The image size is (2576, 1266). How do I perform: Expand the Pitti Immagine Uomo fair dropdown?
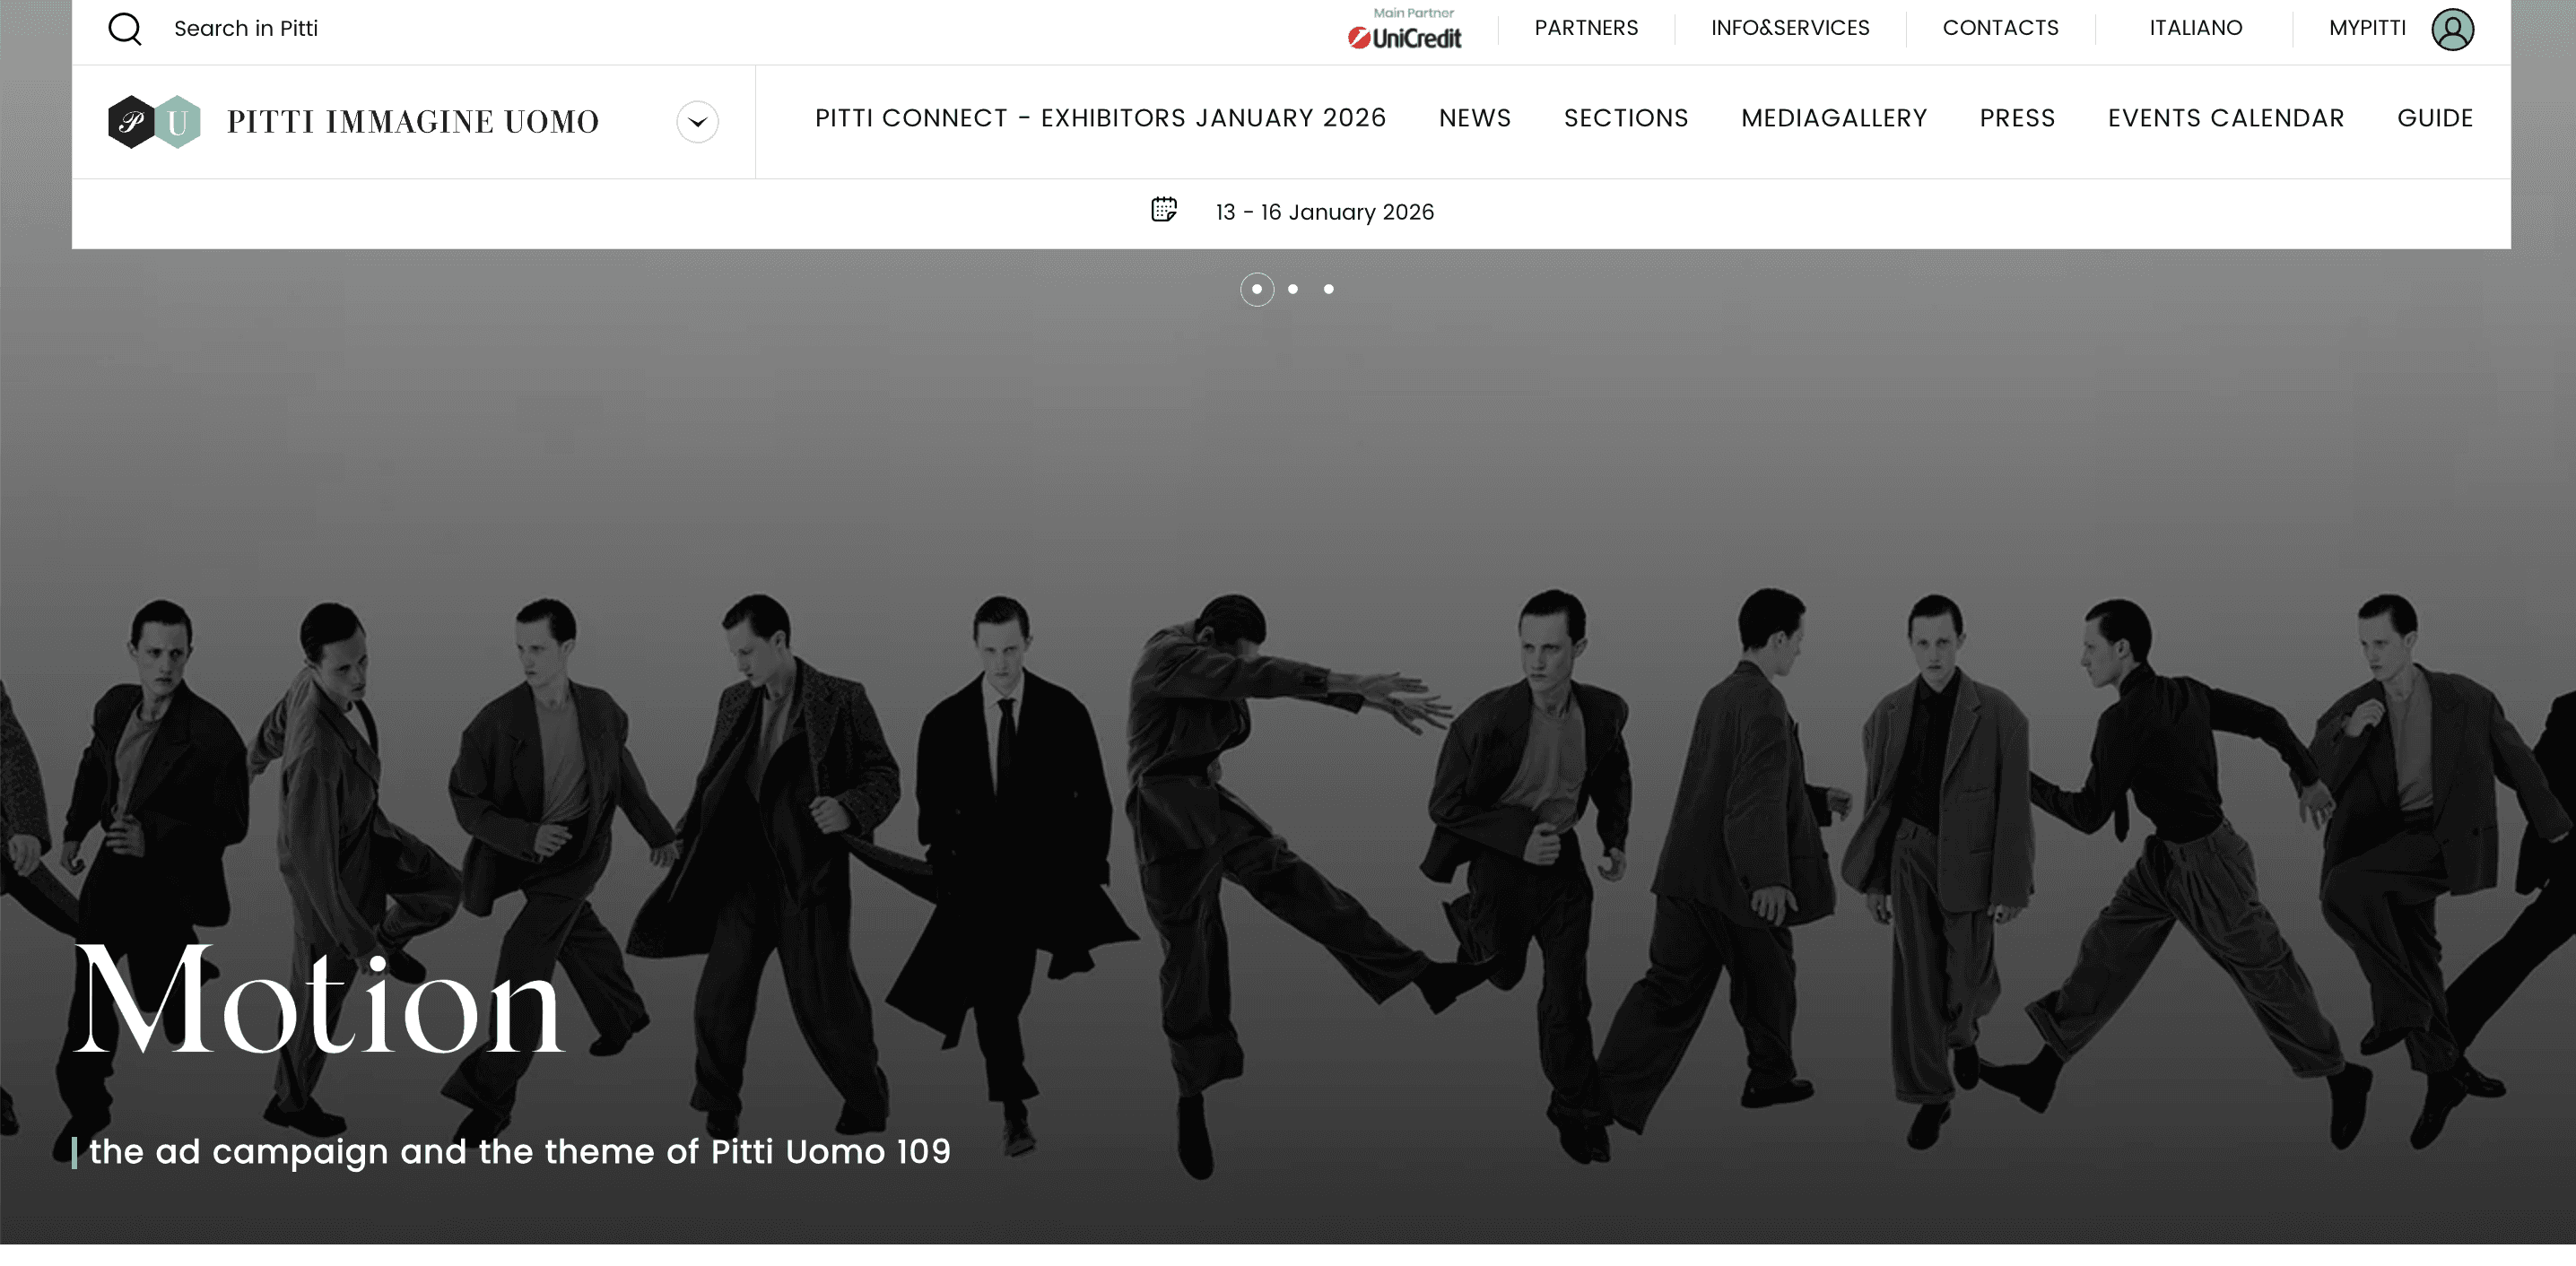pos(697,122)
